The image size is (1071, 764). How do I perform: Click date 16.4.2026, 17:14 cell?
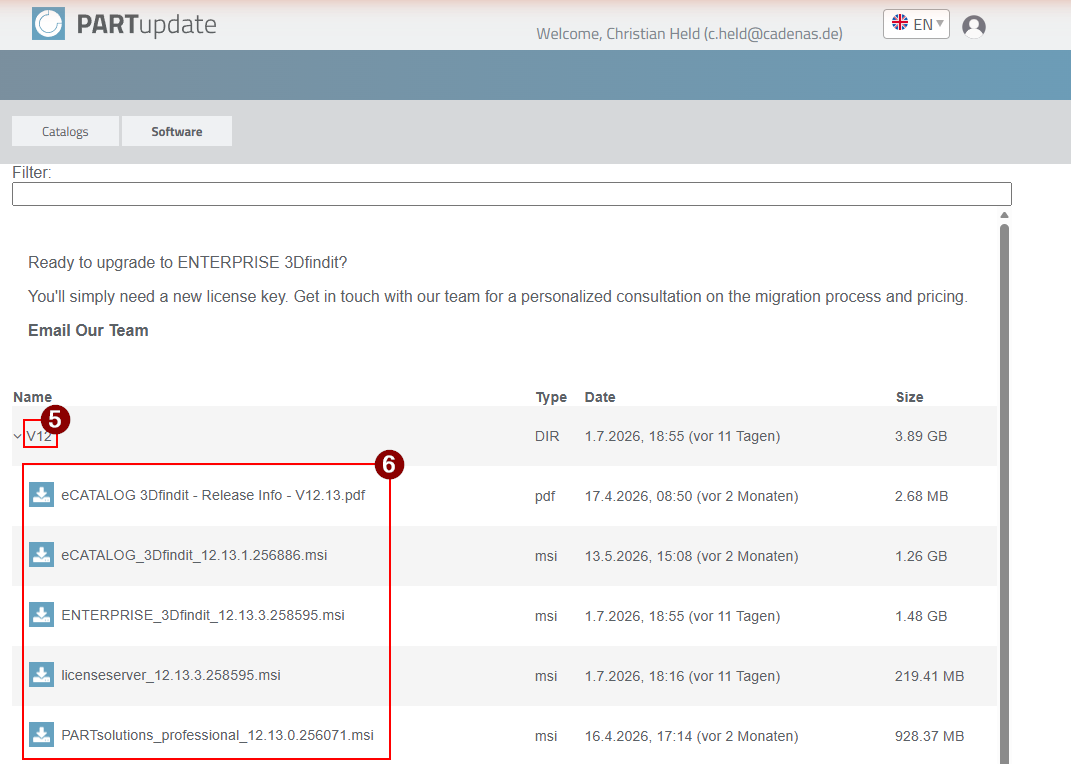[691, 737]
